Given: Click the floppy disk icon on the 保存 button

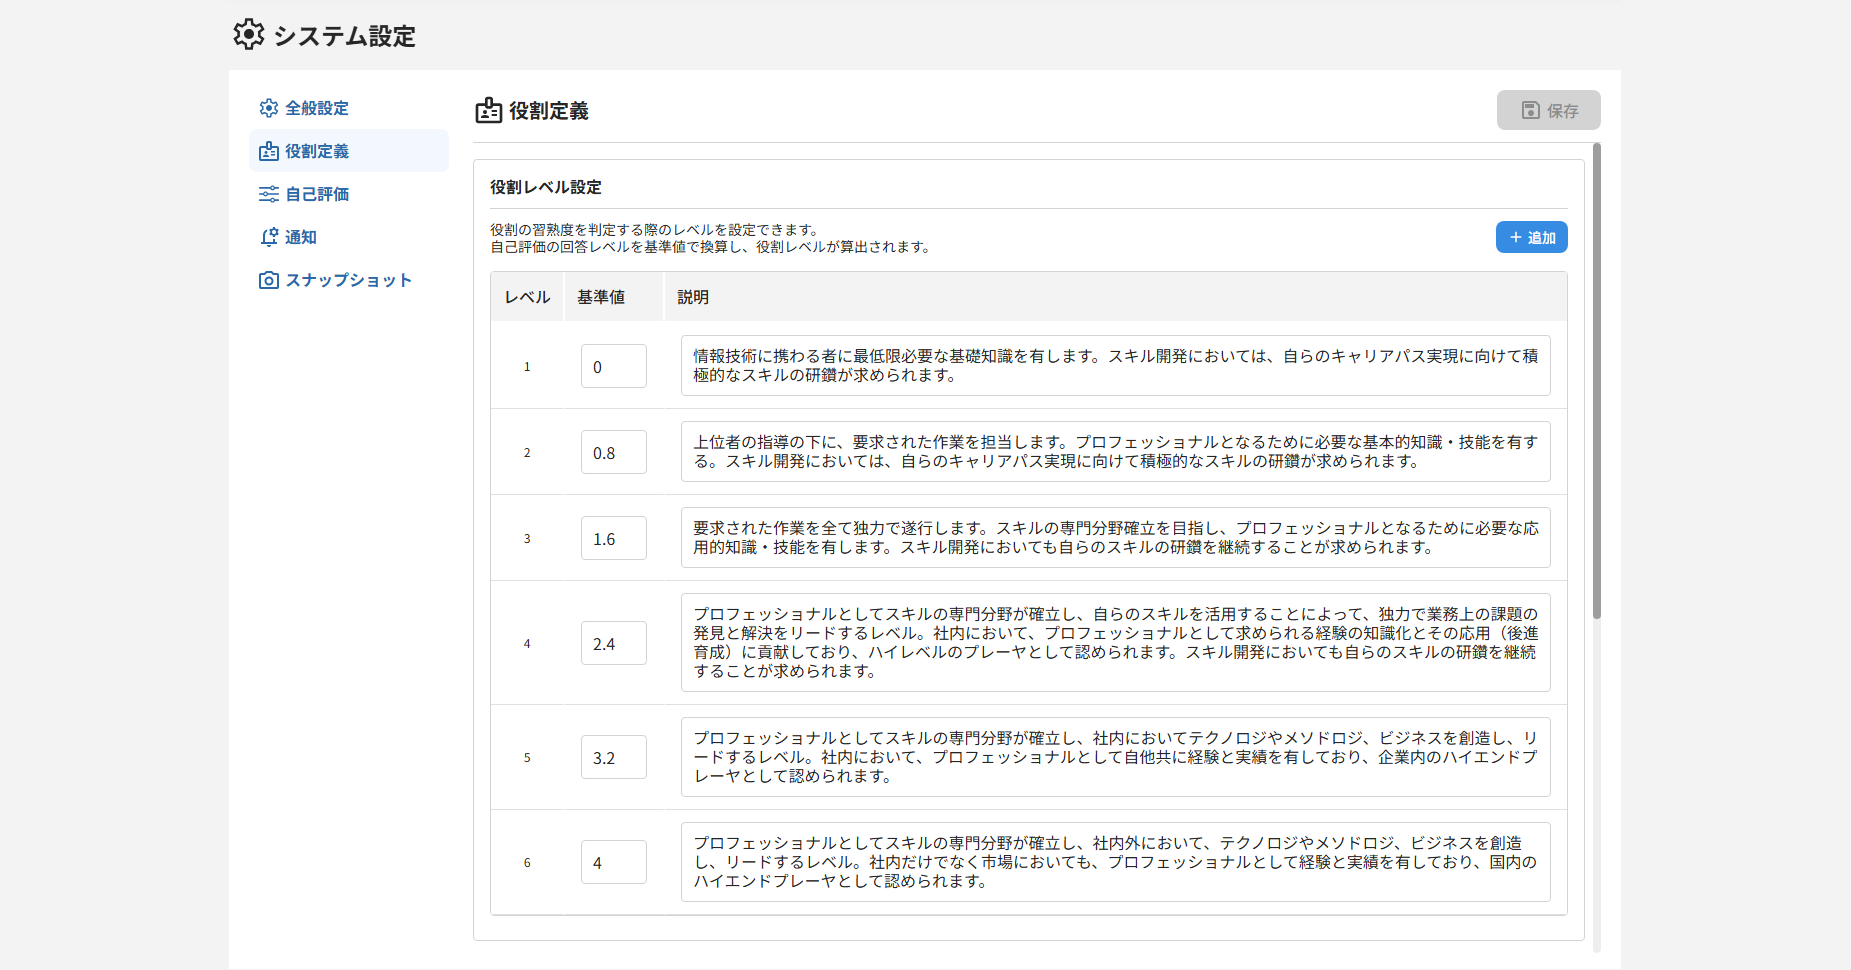Looking at the screenshot, I should [1529, 110].
